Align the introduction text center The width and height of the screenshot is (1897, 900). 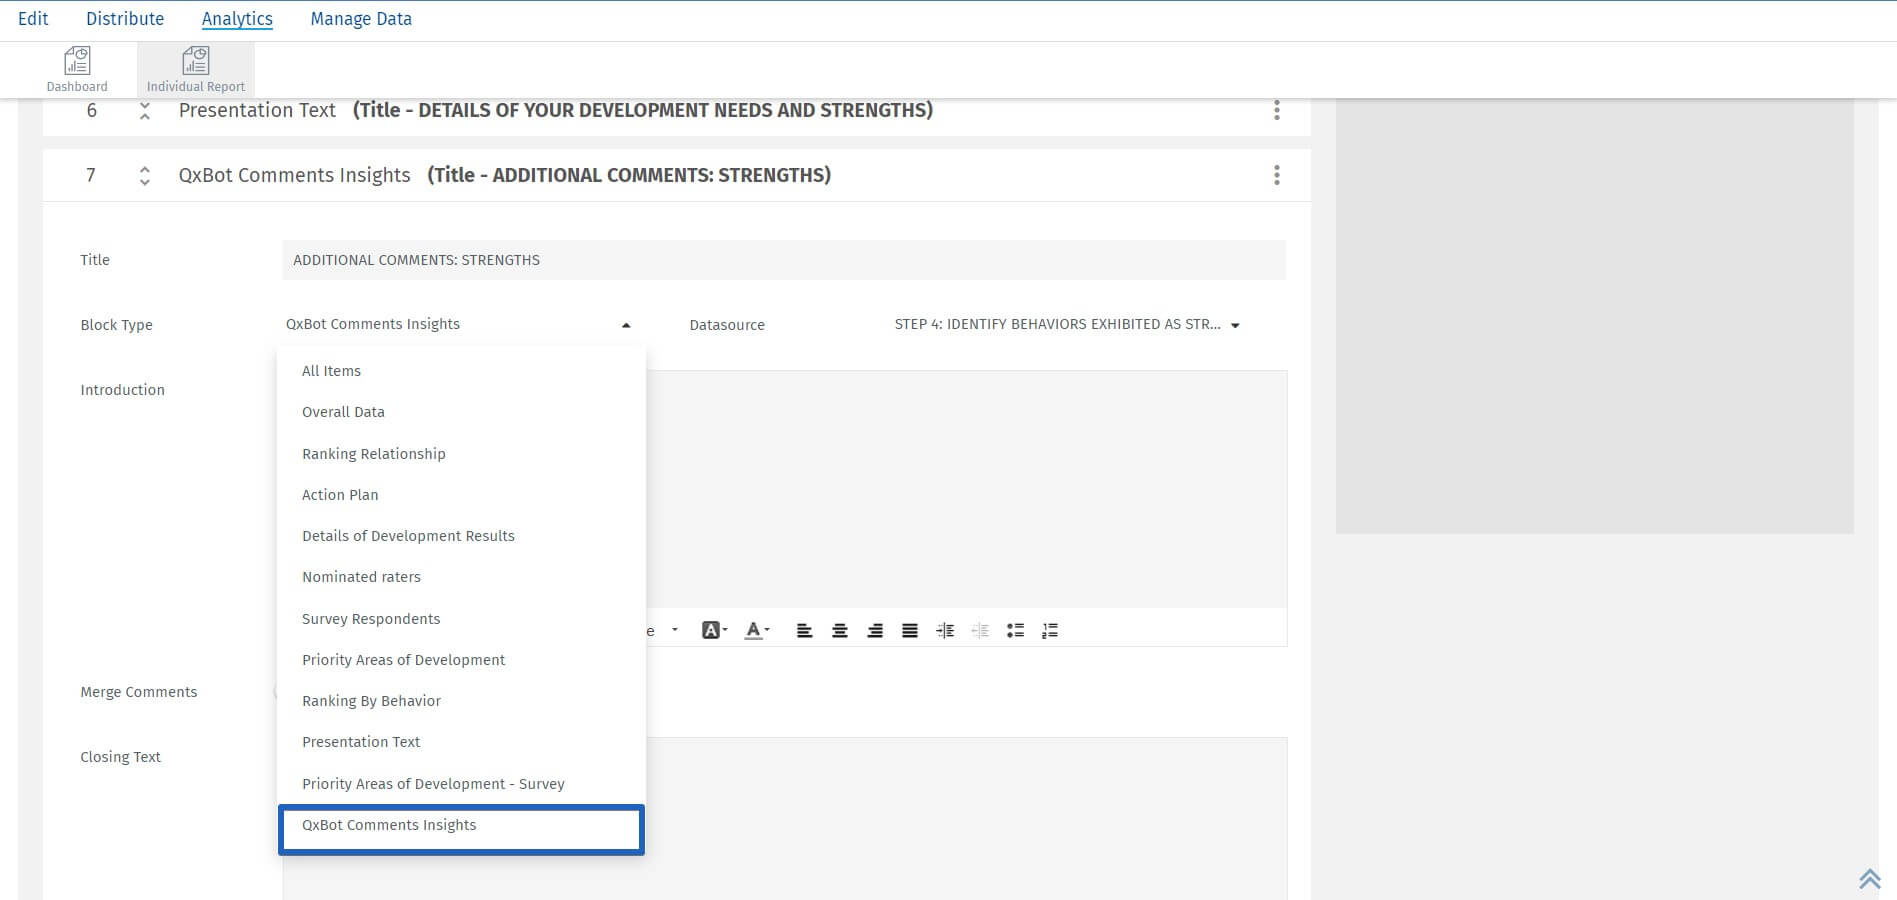(840, 630)
